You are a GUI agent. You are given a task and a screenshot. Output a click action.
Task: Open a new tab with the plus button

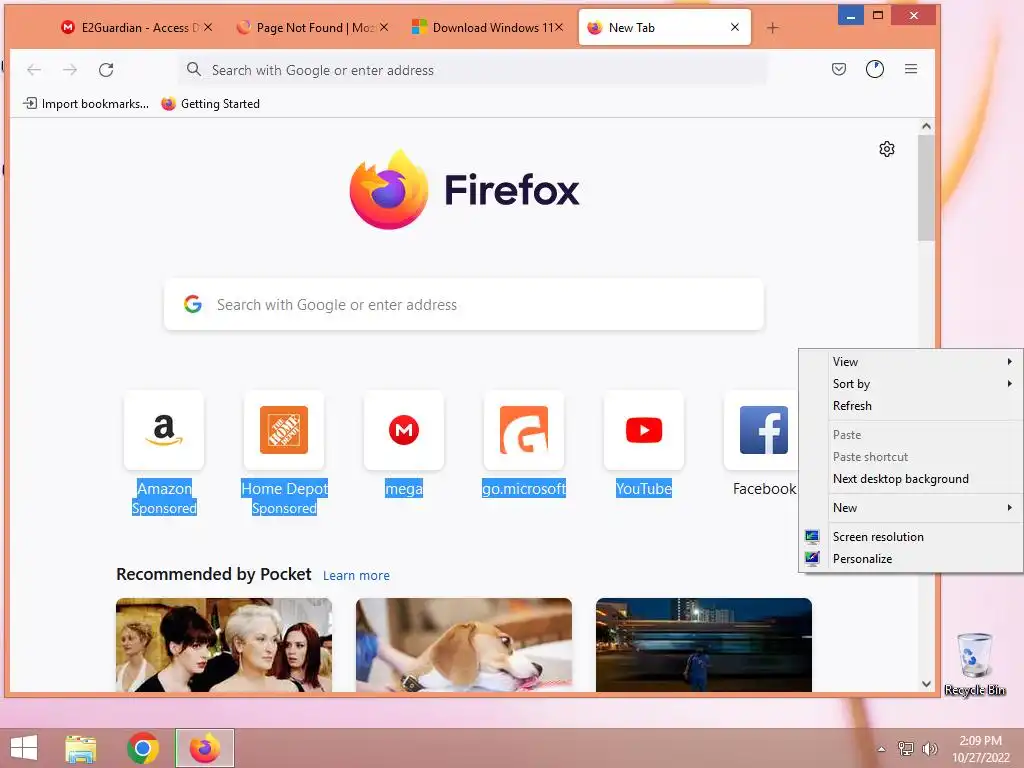(x=773, y=28)
